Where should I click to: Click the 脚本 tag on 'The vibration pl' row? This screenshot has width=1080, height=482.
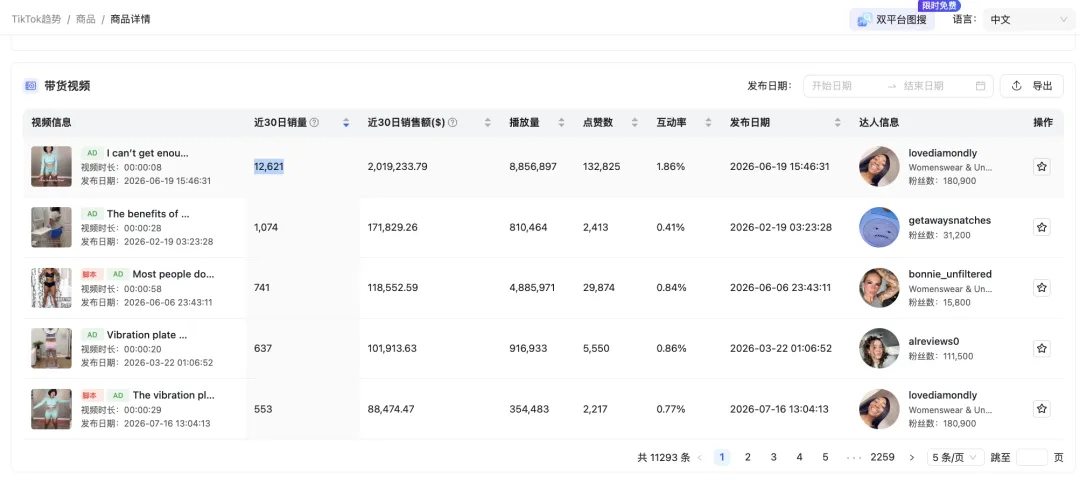(90, 395)
